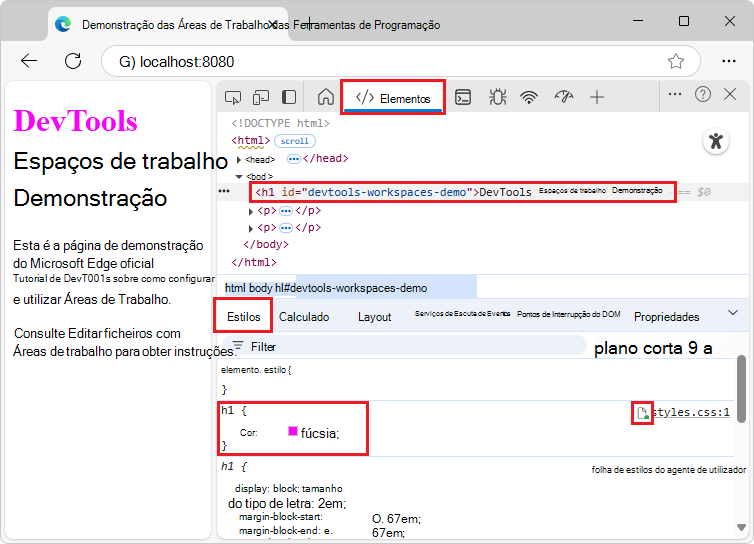Switch to the Calculado tab
754x544 pixels.
coord(304,317)
